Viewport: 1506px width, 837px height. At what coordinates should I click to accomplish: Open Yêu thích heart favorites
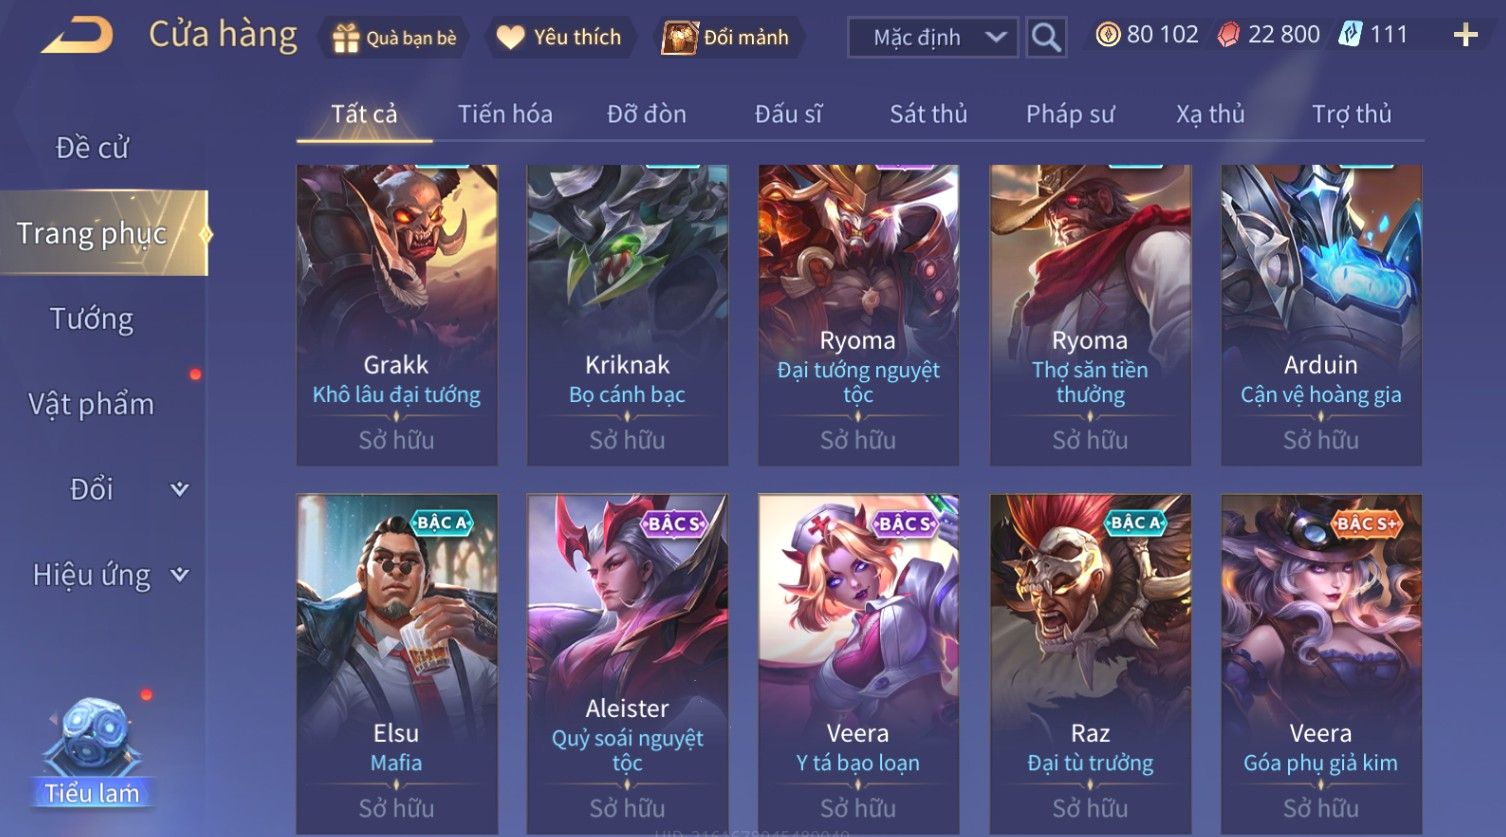[511, 38]
